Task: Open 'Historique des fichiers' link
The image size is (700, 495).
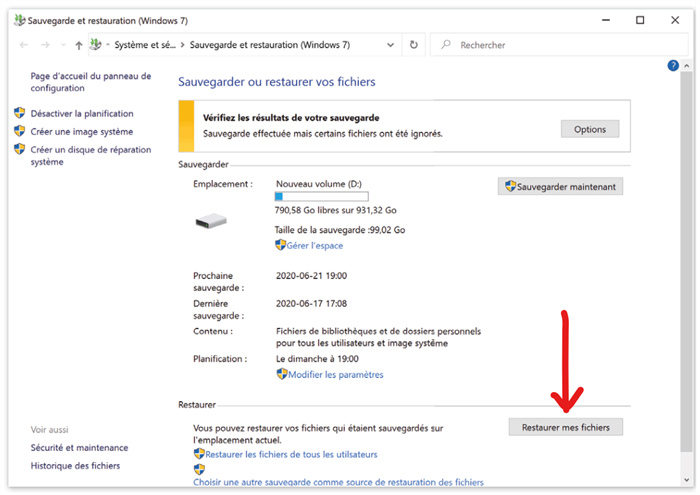Action: point(75,466)
